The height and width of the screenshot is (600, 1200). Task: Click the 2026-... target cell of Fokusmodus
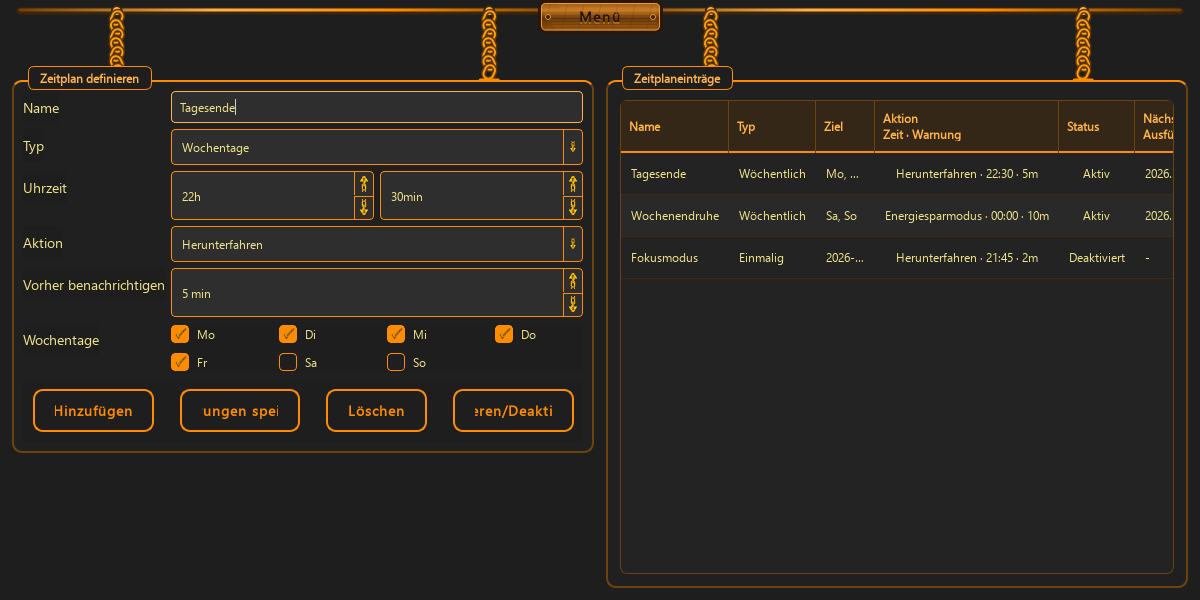(x=845, y=258)
